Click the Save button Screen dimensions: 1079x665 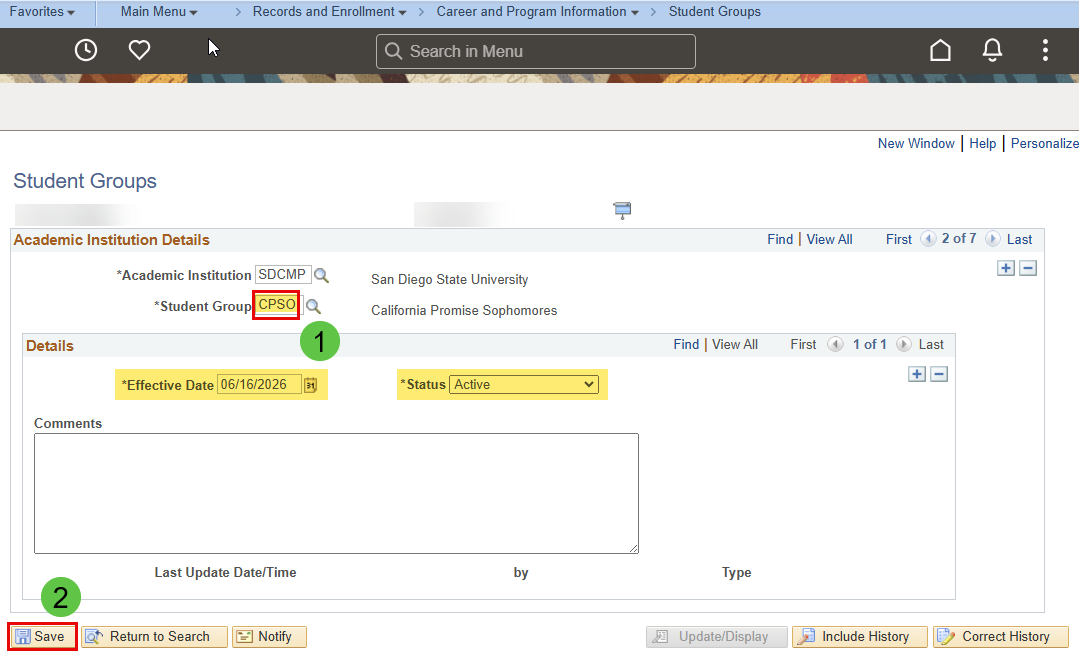43,637
